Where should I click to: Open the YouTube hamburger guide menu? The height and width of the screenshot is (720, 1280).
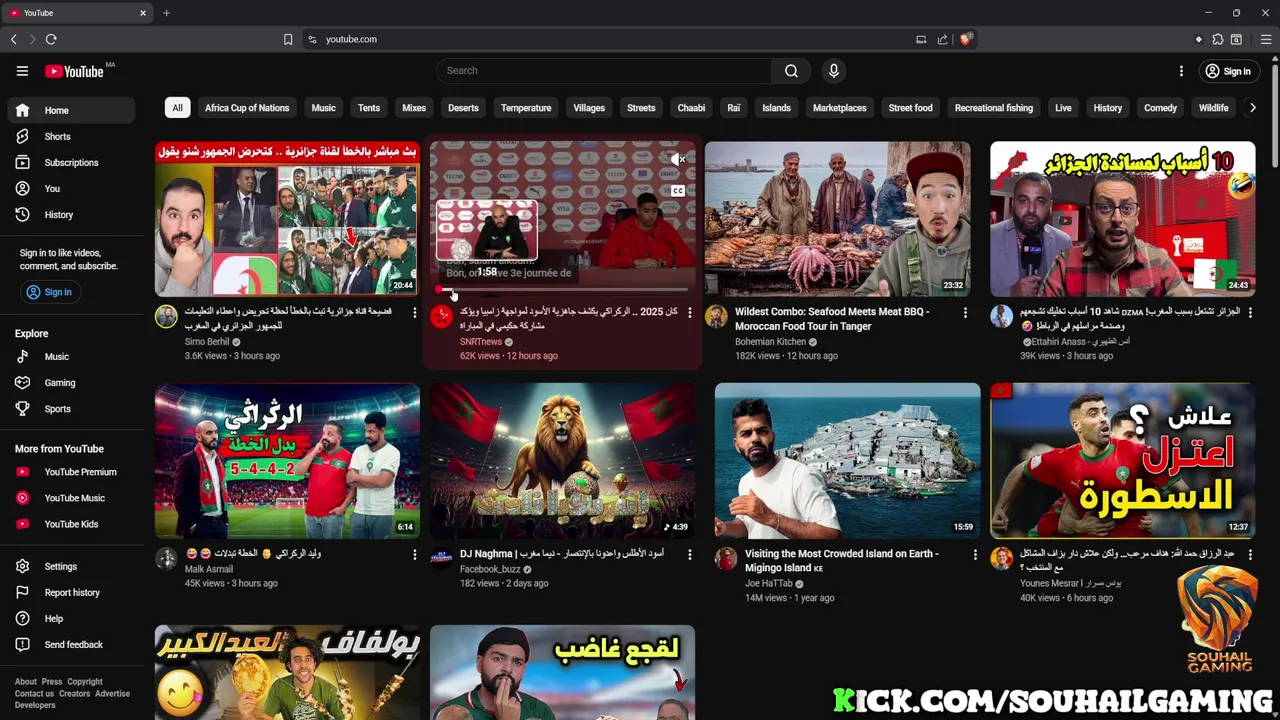[22, 71]
